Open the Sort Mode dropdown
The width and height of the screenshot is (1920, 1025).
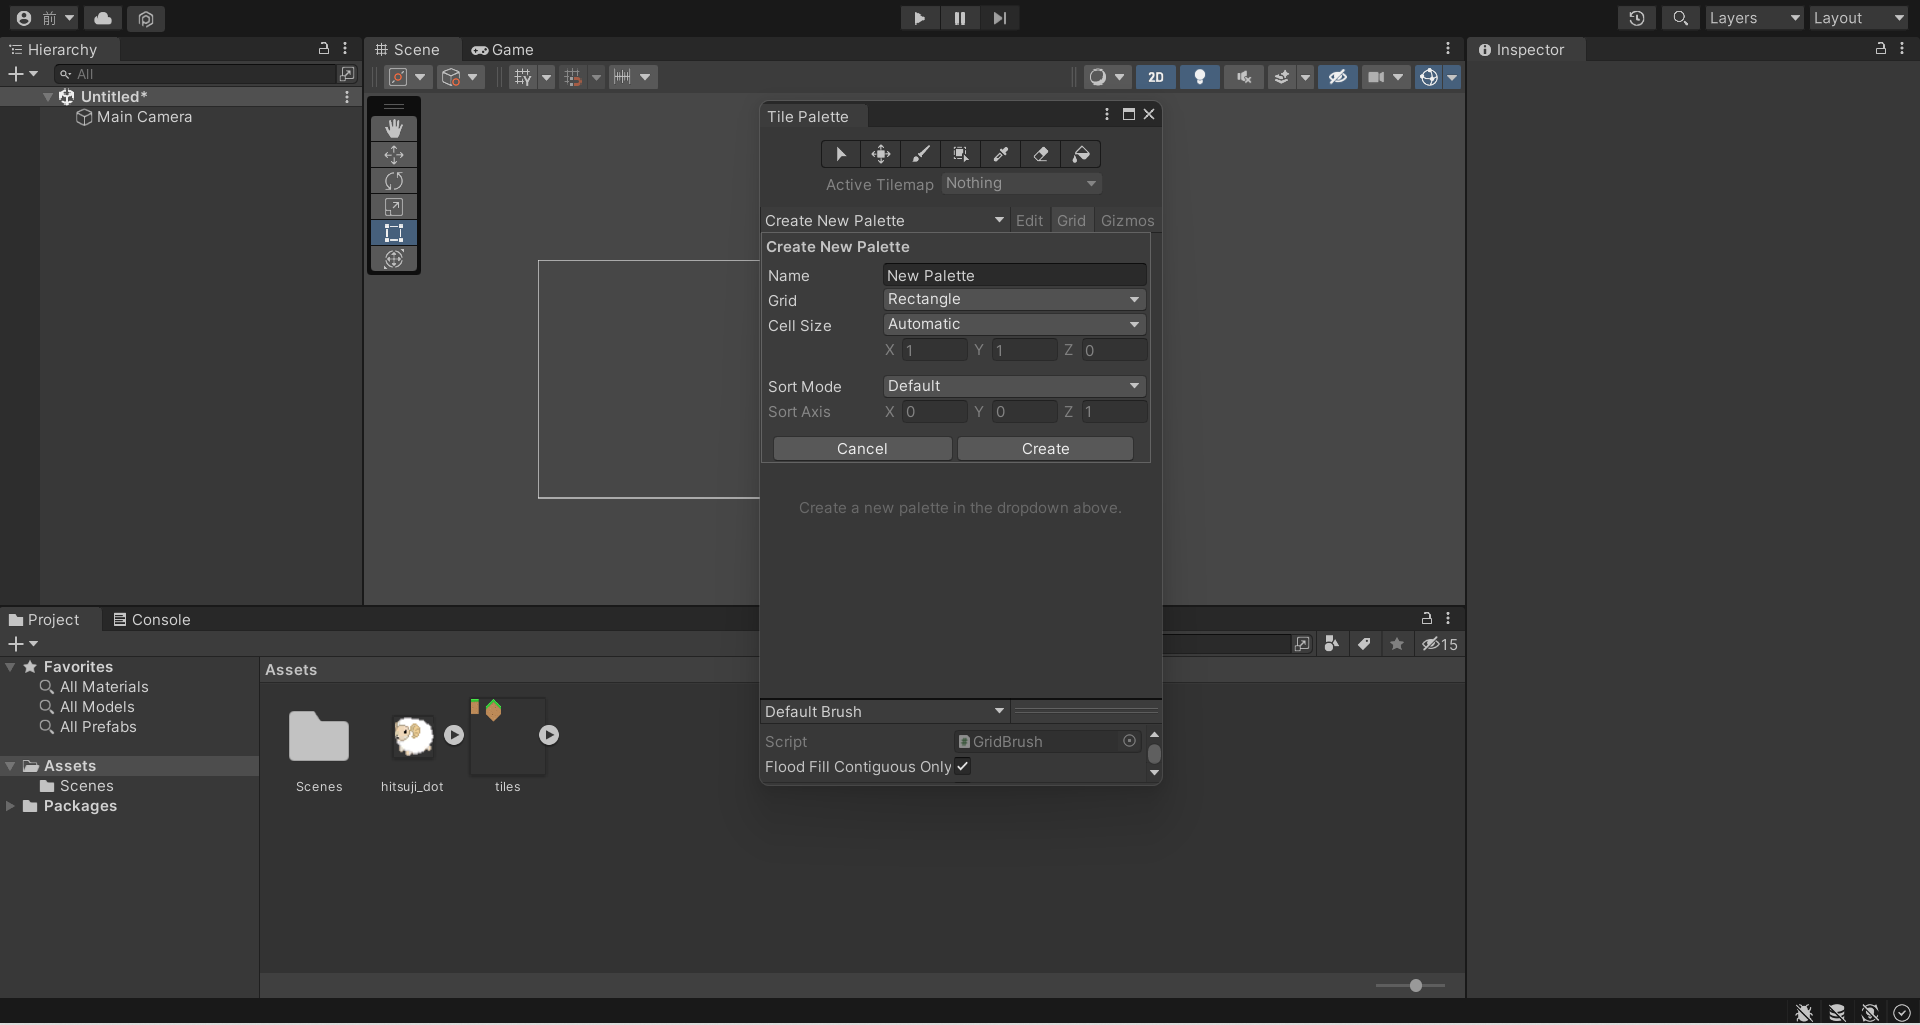click(x=1014, y=387)
